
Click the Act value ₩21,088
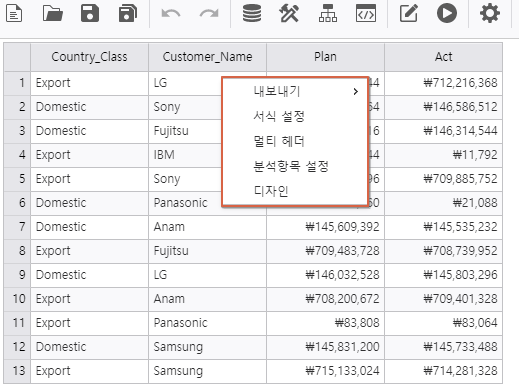(x=443, y=203)
